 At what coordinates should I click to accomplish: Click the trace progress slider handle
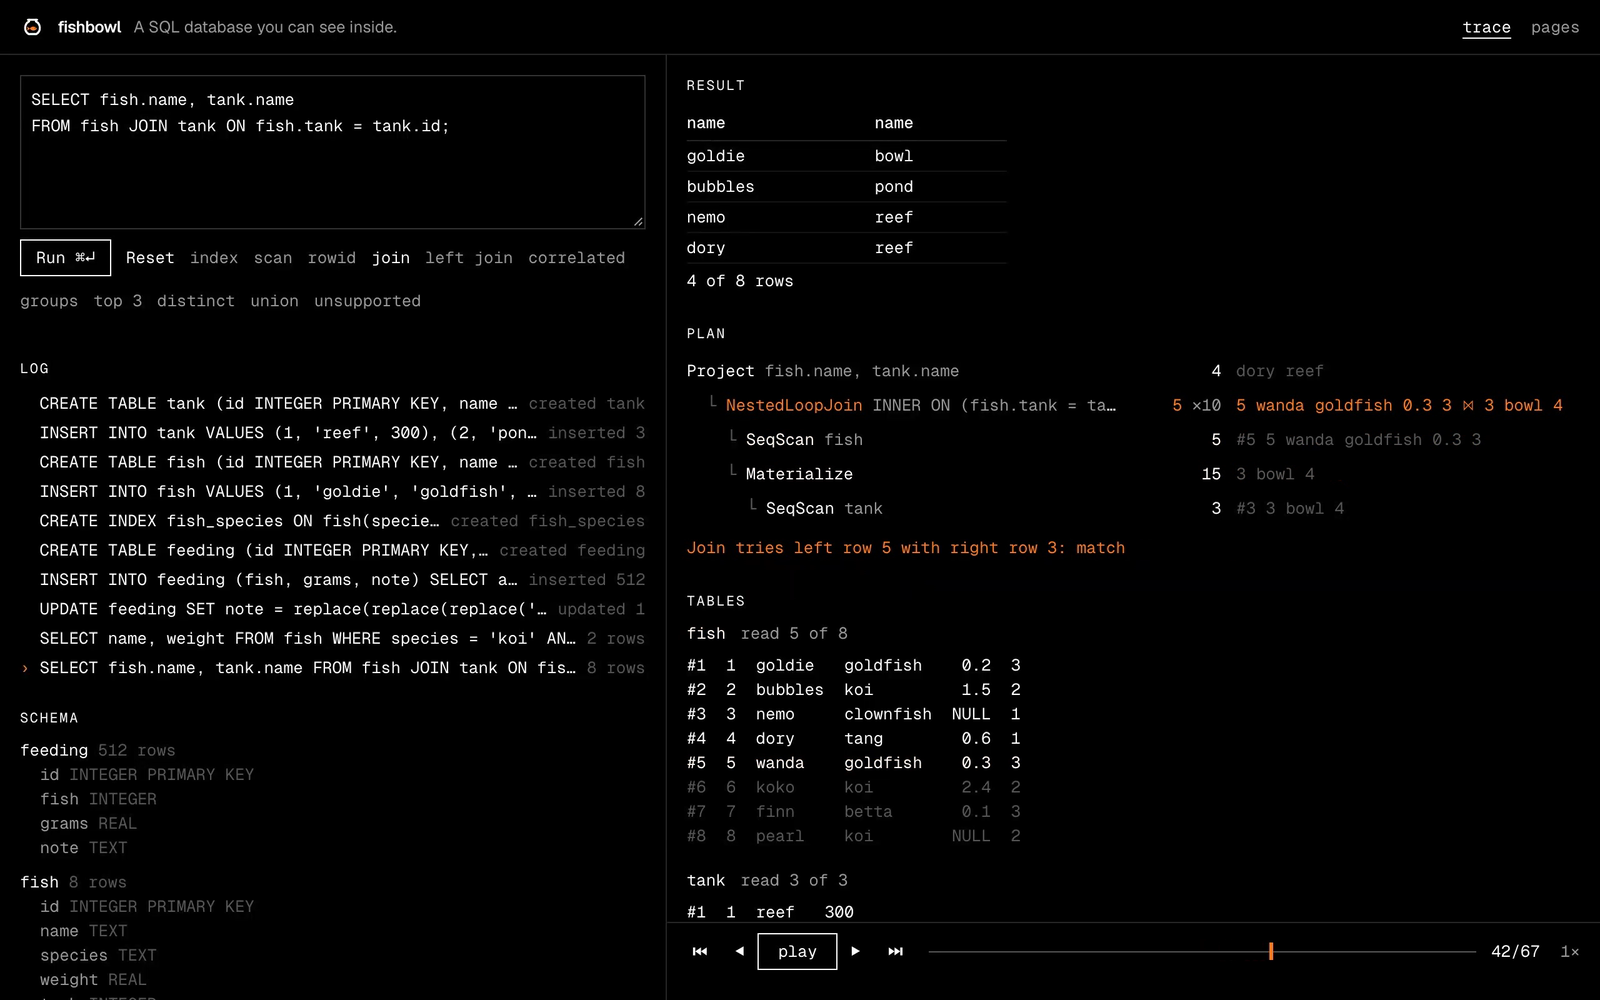[x=1271, y=951]
